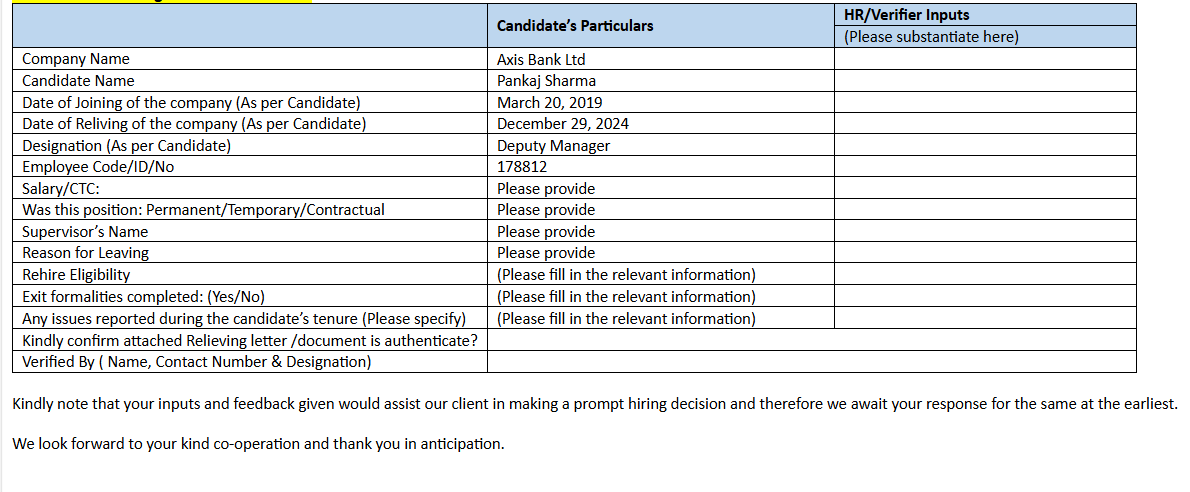Click HR input cell for Date of Joining
The image size is (1190, 492).
(x=985, y=102)
